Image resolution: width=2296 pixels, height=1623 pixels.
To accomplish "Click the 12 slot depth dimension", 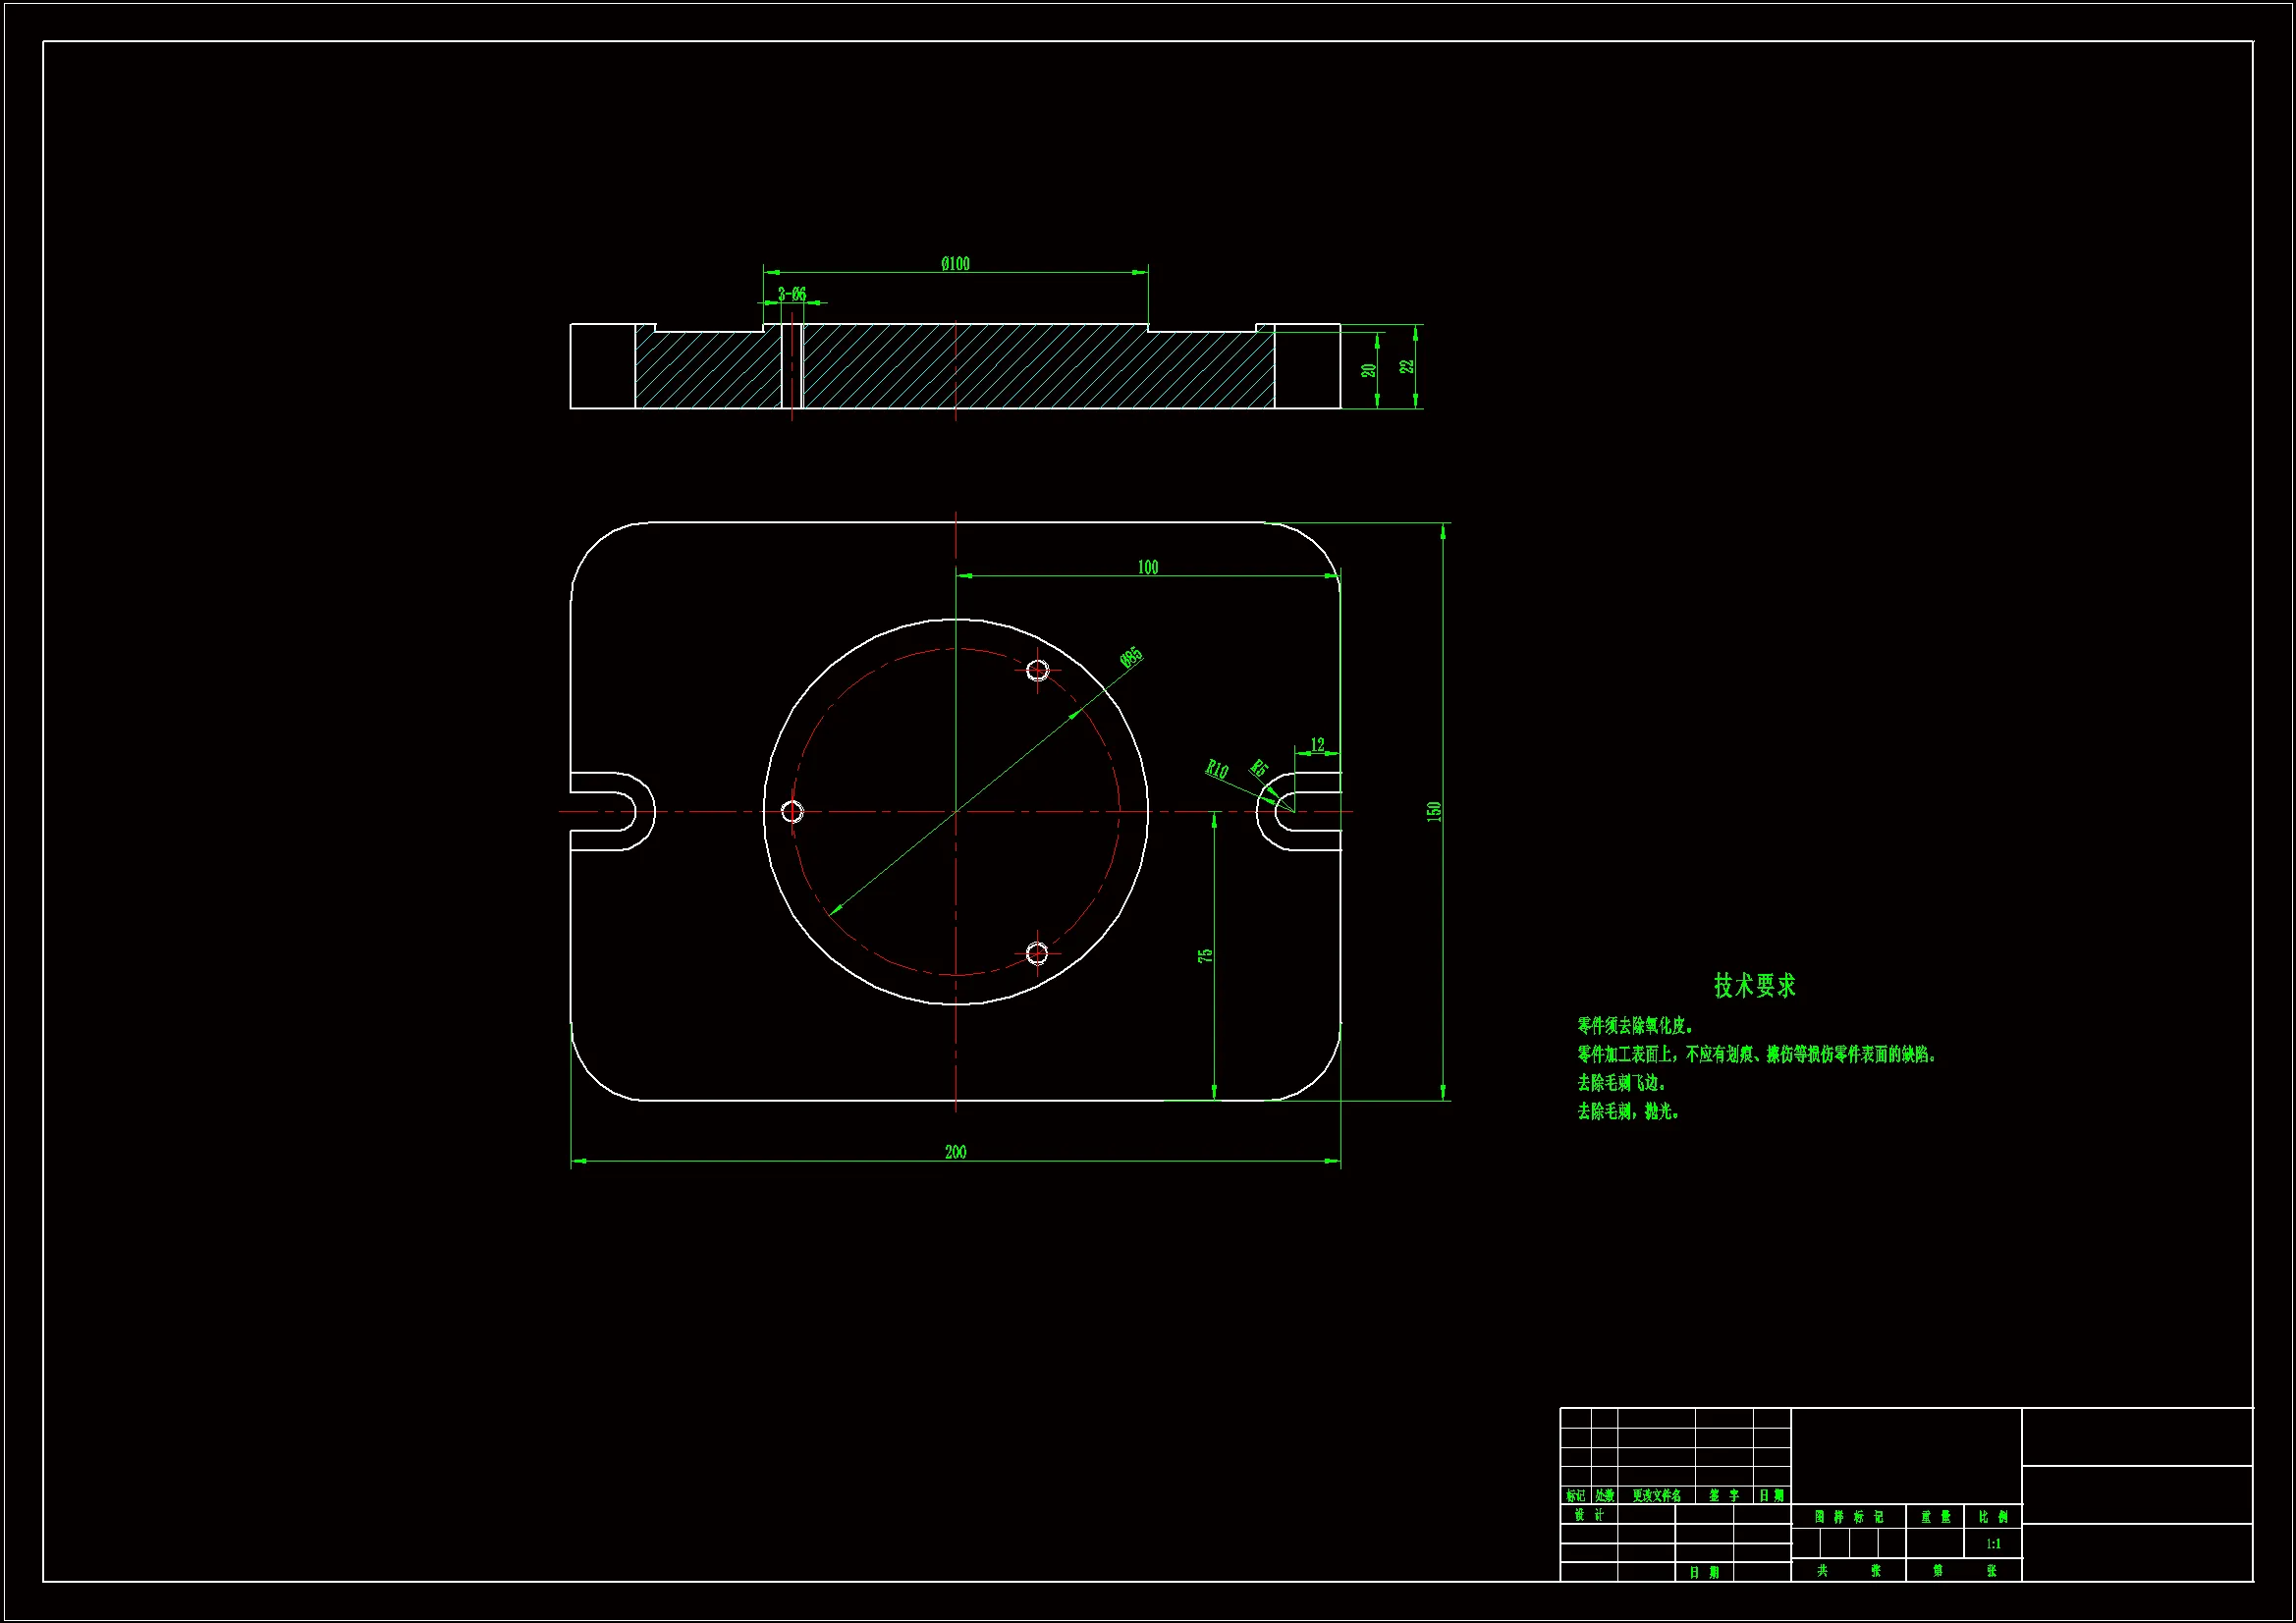I will coord(1317,745).
